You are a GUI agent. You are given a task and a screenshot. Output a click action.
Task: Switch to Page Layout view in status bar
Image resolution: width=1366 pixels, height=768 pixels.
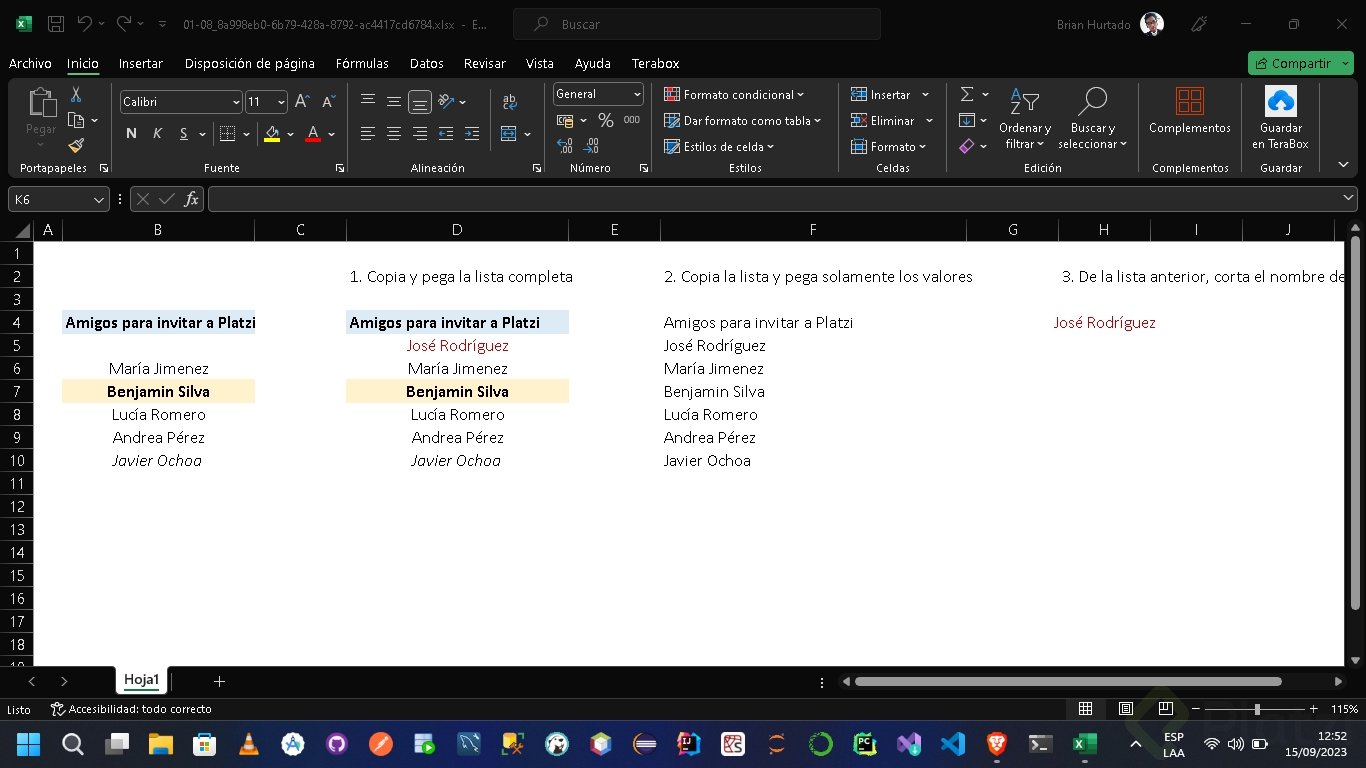click(1126, 709)
